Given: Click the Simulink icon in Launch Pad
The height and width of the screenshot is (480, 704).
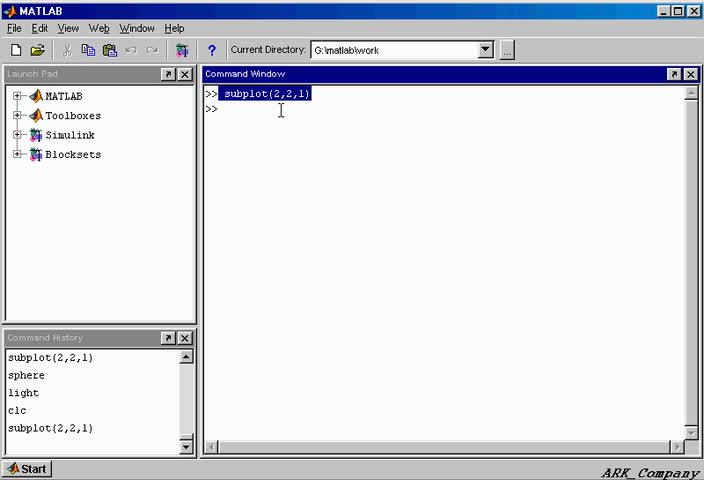Looking at the screenshot, I should tap(36, 135).
